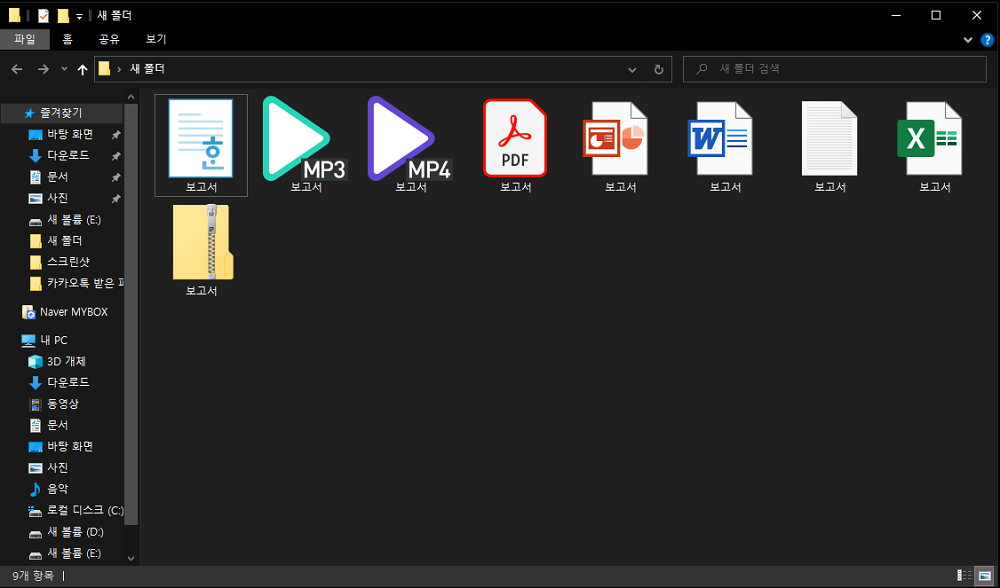Screen dimensions: 1000x588
Task: Click the folder icon at the title bar's left edge
Action: tap(15, 15)
